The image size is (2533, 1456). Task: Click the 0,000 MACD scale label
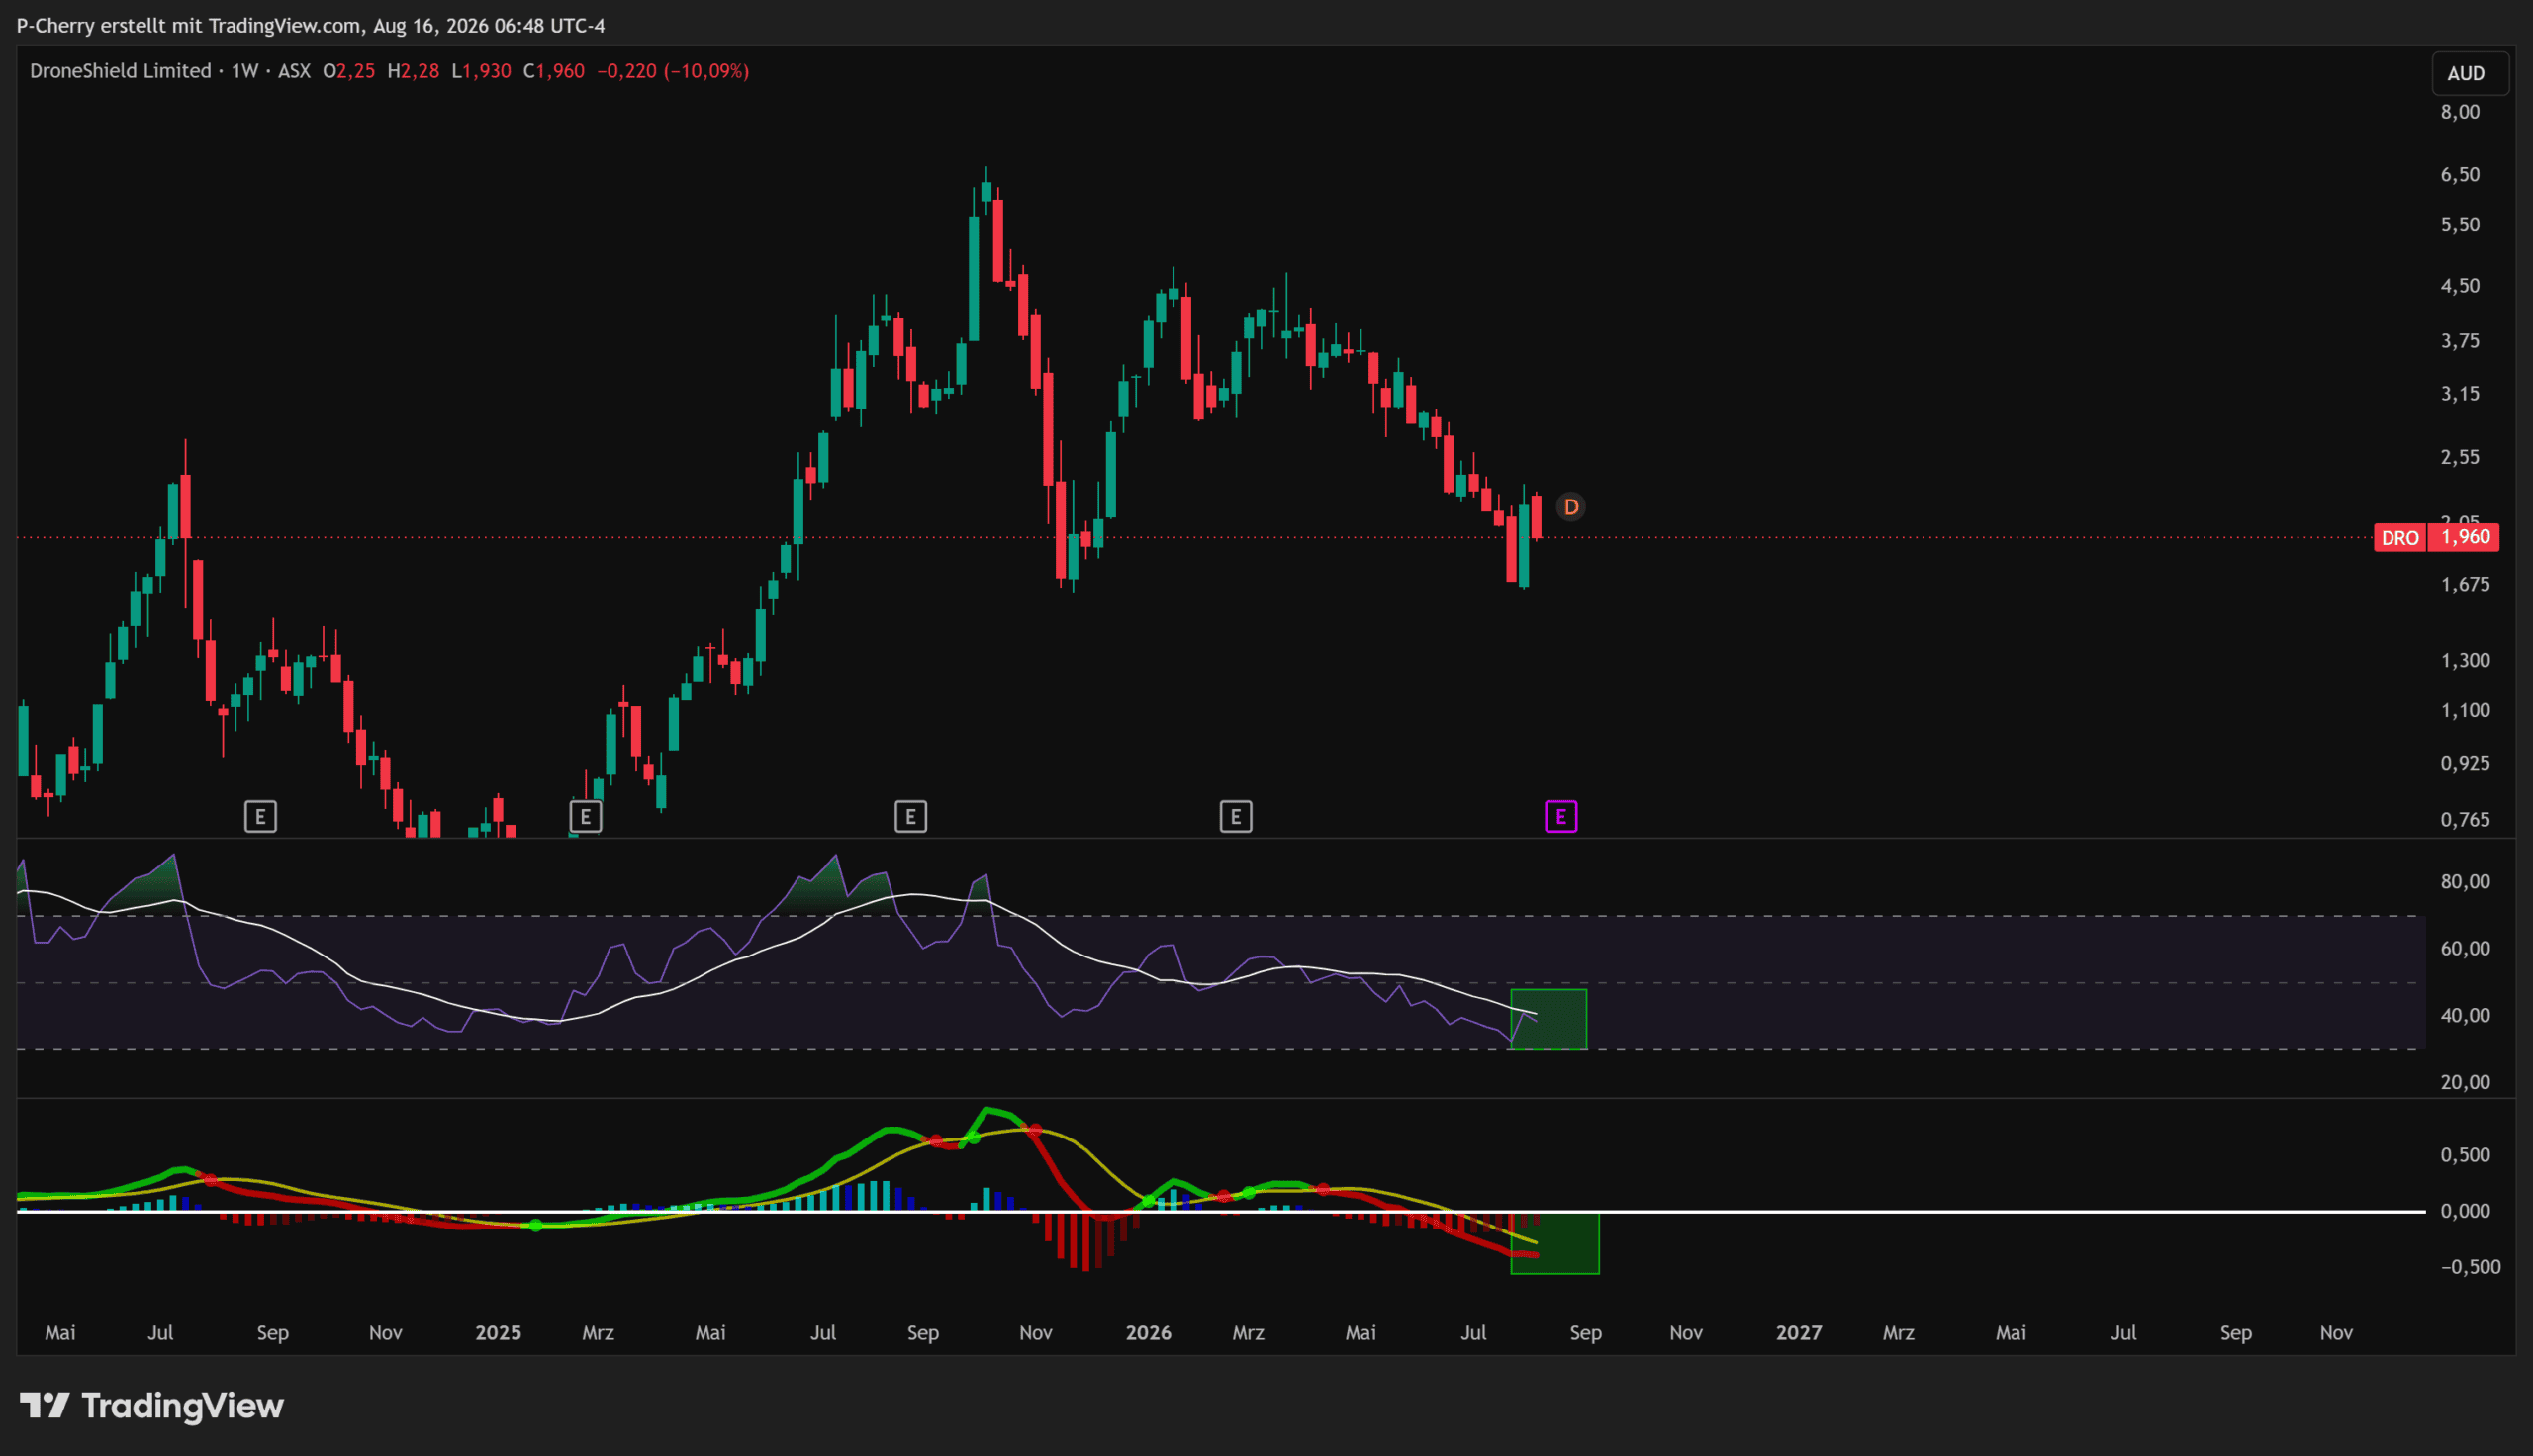(x=2465, y=1211)
